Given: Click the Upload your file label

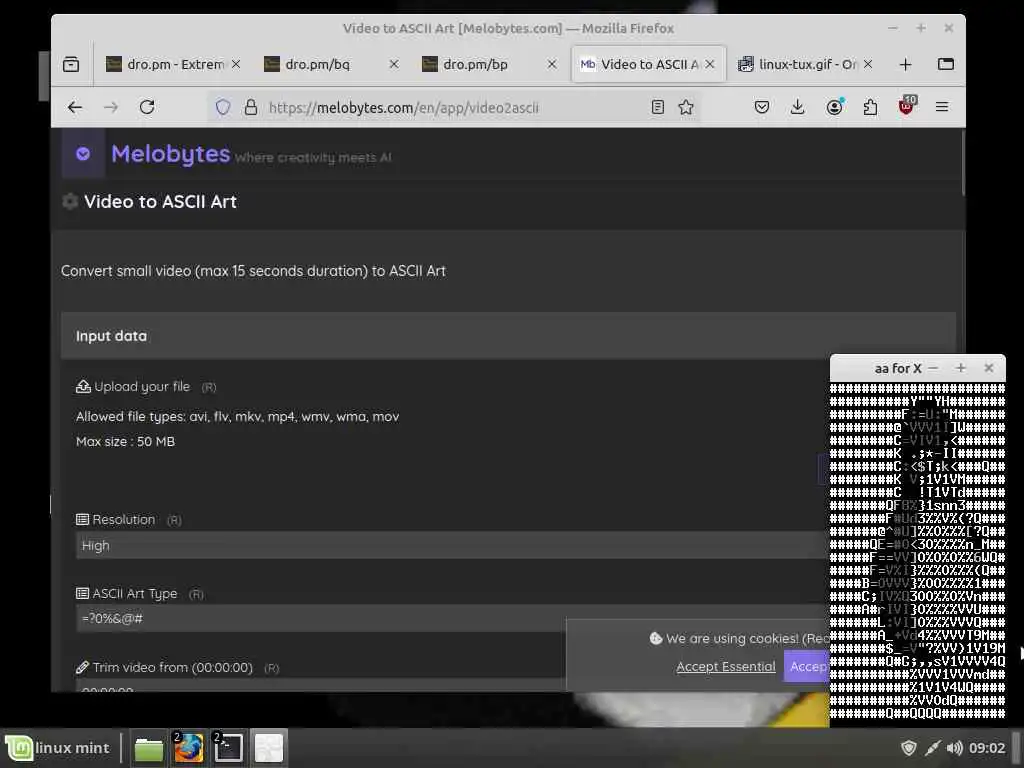Looking at the screenshot, I should coord(142,387).
